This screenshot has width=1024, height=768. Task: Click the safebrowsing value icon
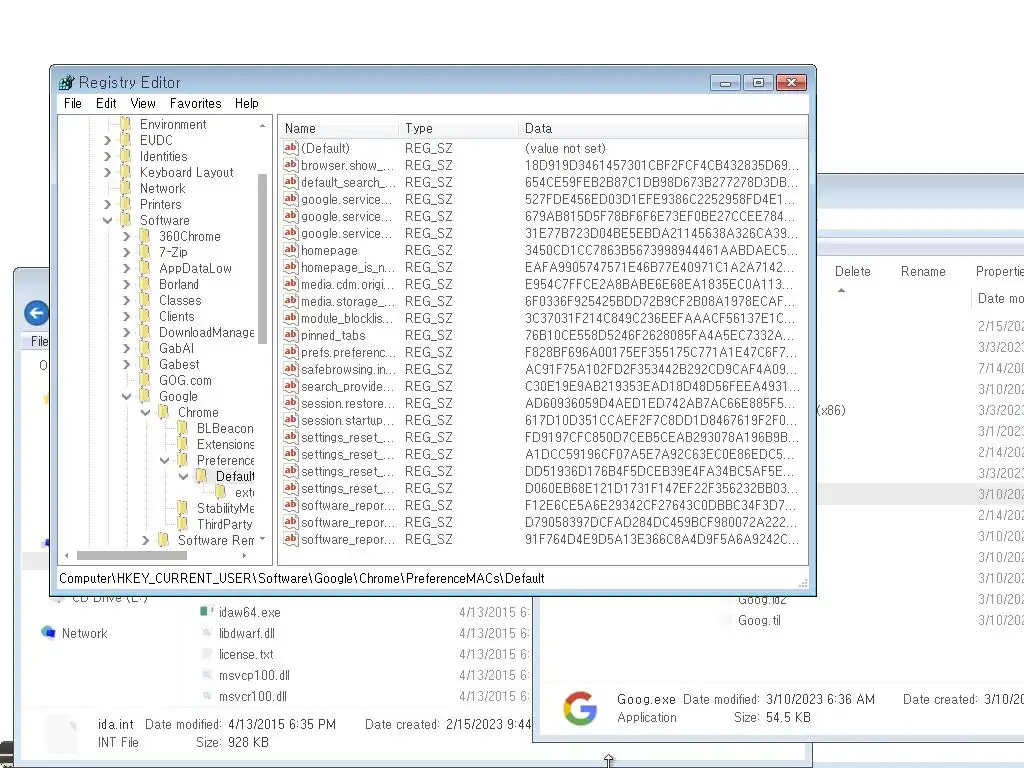[291, 369]
